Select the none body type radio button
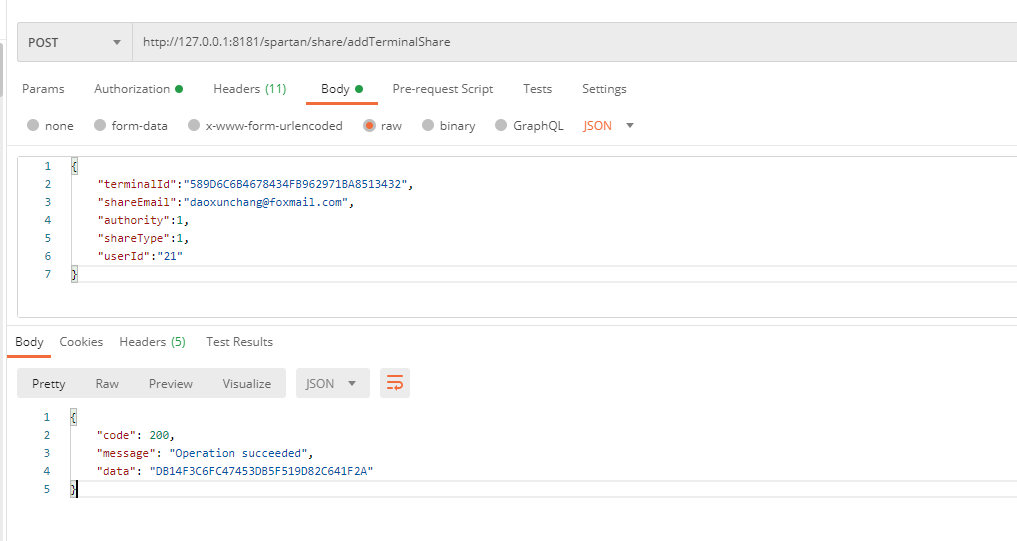 pos(34,126)
